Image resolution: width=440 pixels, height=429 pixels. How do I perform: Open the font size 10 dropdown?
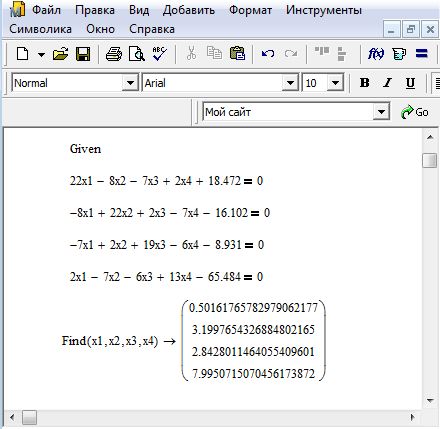(335, 83)
